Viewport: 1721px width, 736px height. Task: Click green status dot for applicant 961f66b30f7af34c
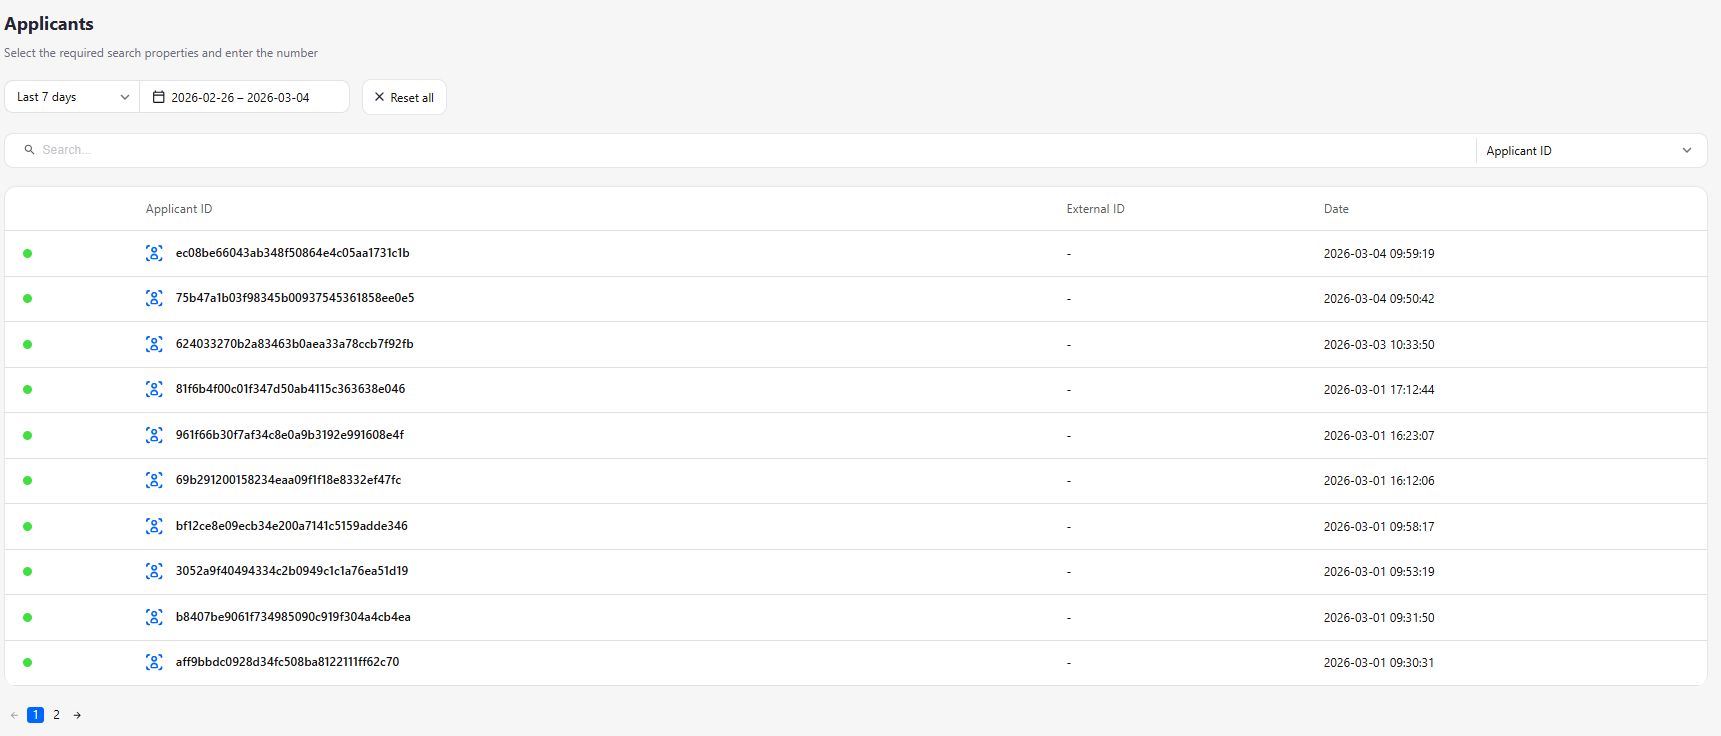pyautogui.click(x=27, y=435)
